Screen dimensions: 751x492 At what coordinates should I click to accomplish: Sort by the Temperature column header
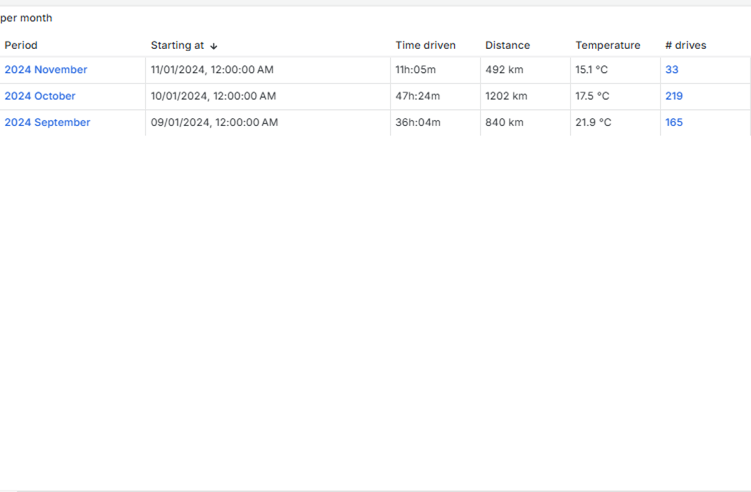pyautogui.click(x=608, y=45)
